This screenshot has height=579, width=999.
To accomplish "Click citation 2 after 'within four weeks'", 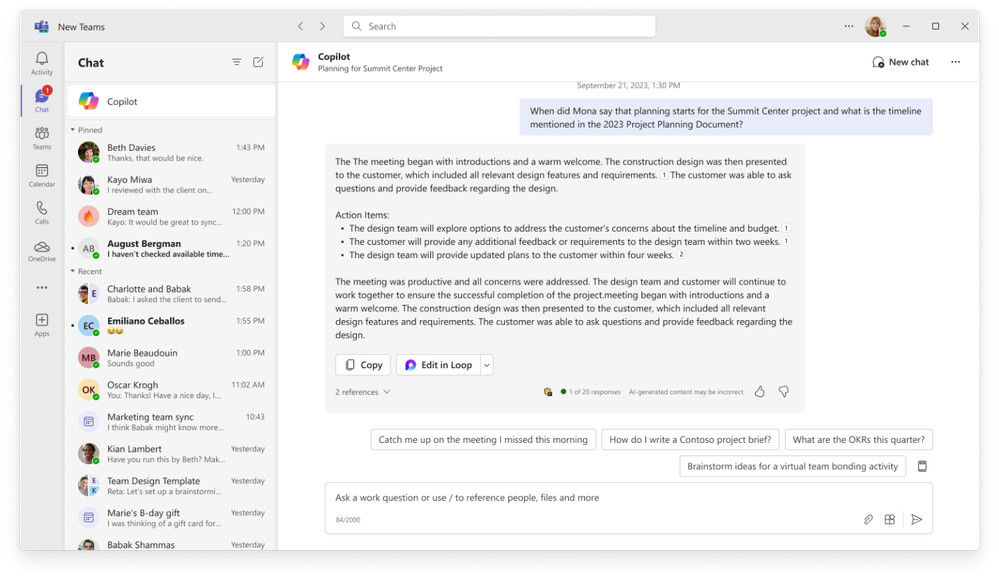I will pos(681,255).
